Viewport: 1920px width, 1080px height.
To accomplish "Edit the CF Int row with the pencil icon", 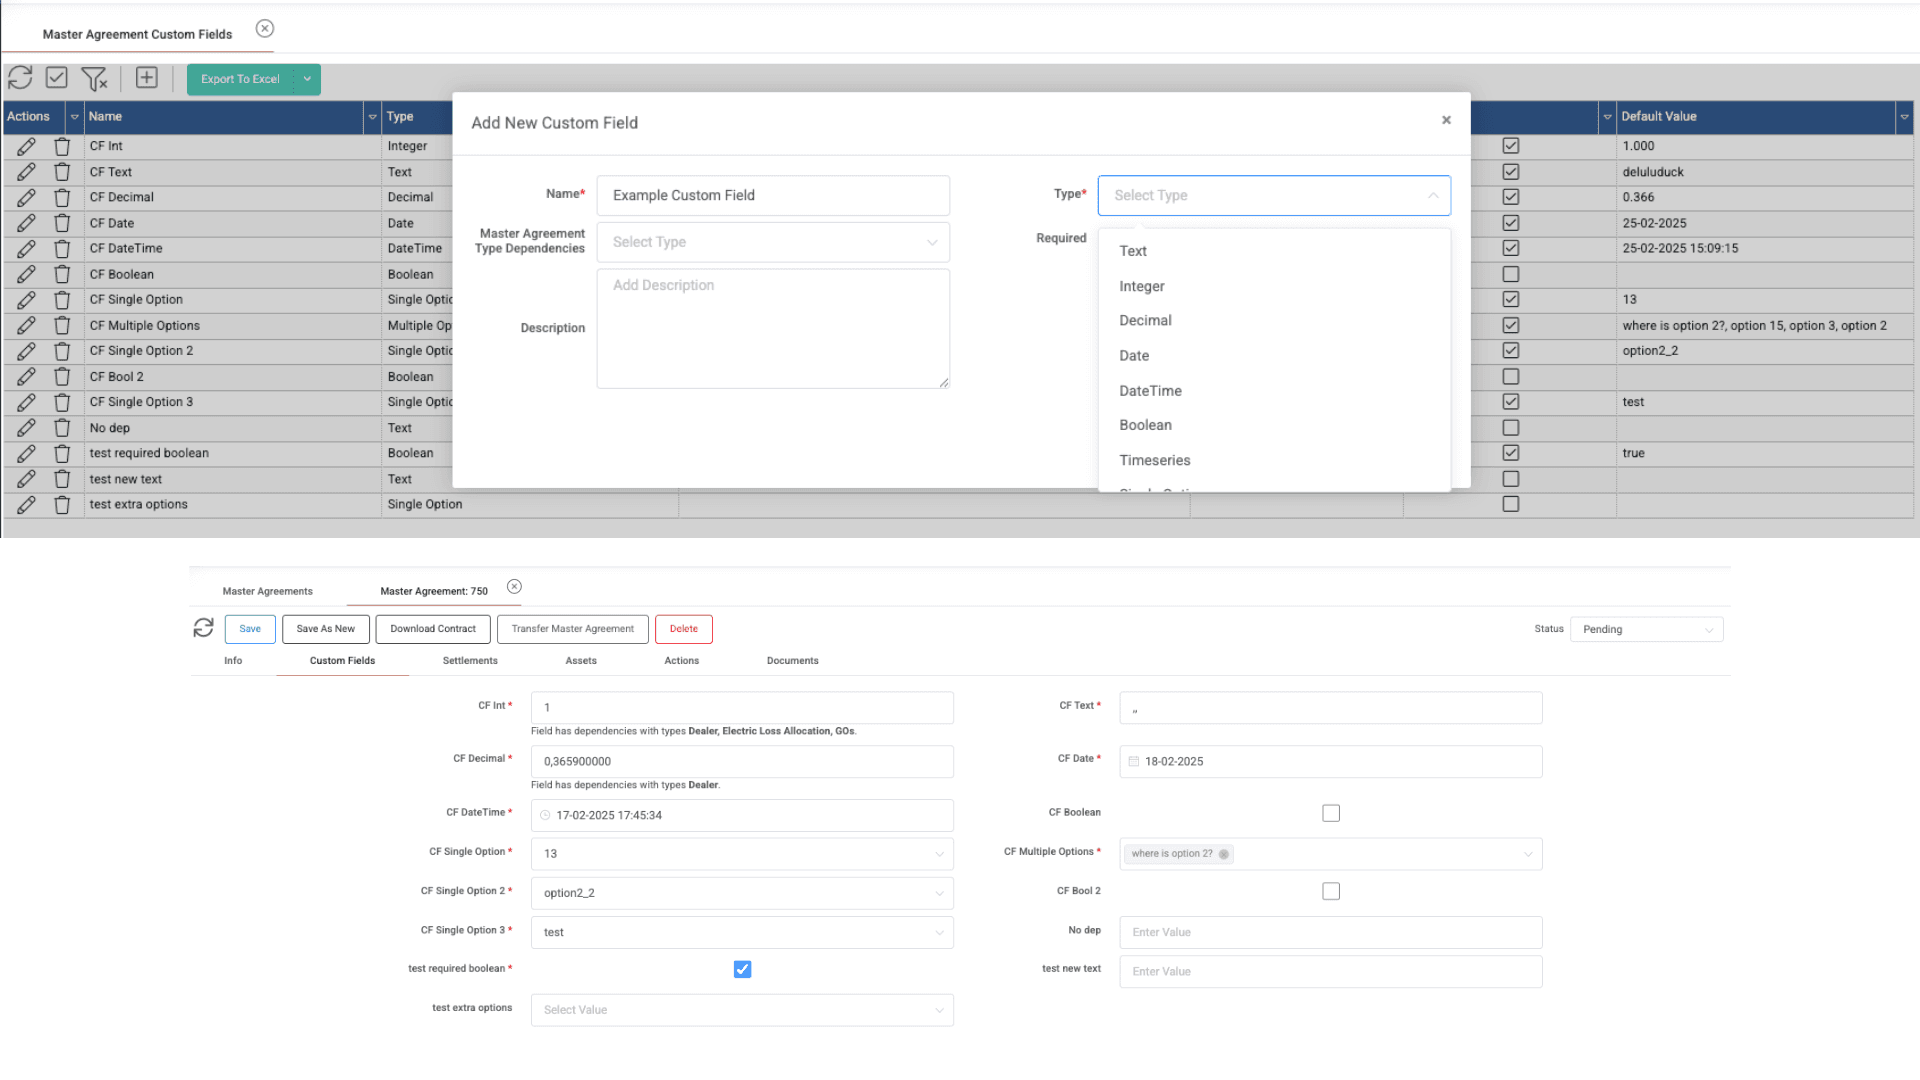I will click(x=26, y=147).
